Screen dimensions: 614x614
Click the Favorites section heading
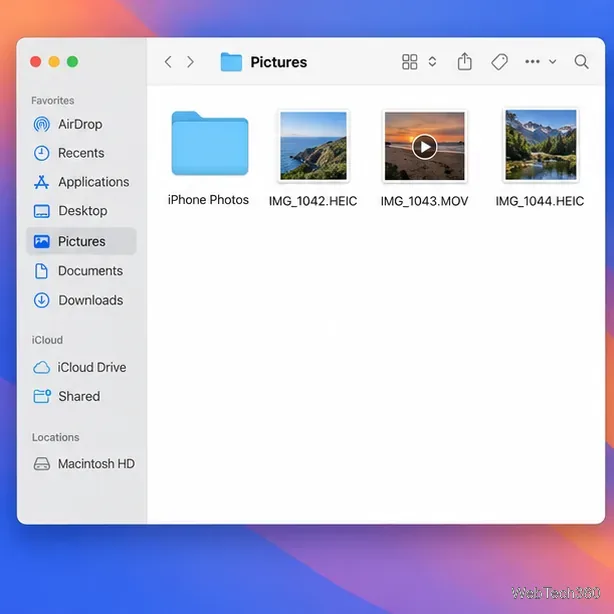(53, 101)
